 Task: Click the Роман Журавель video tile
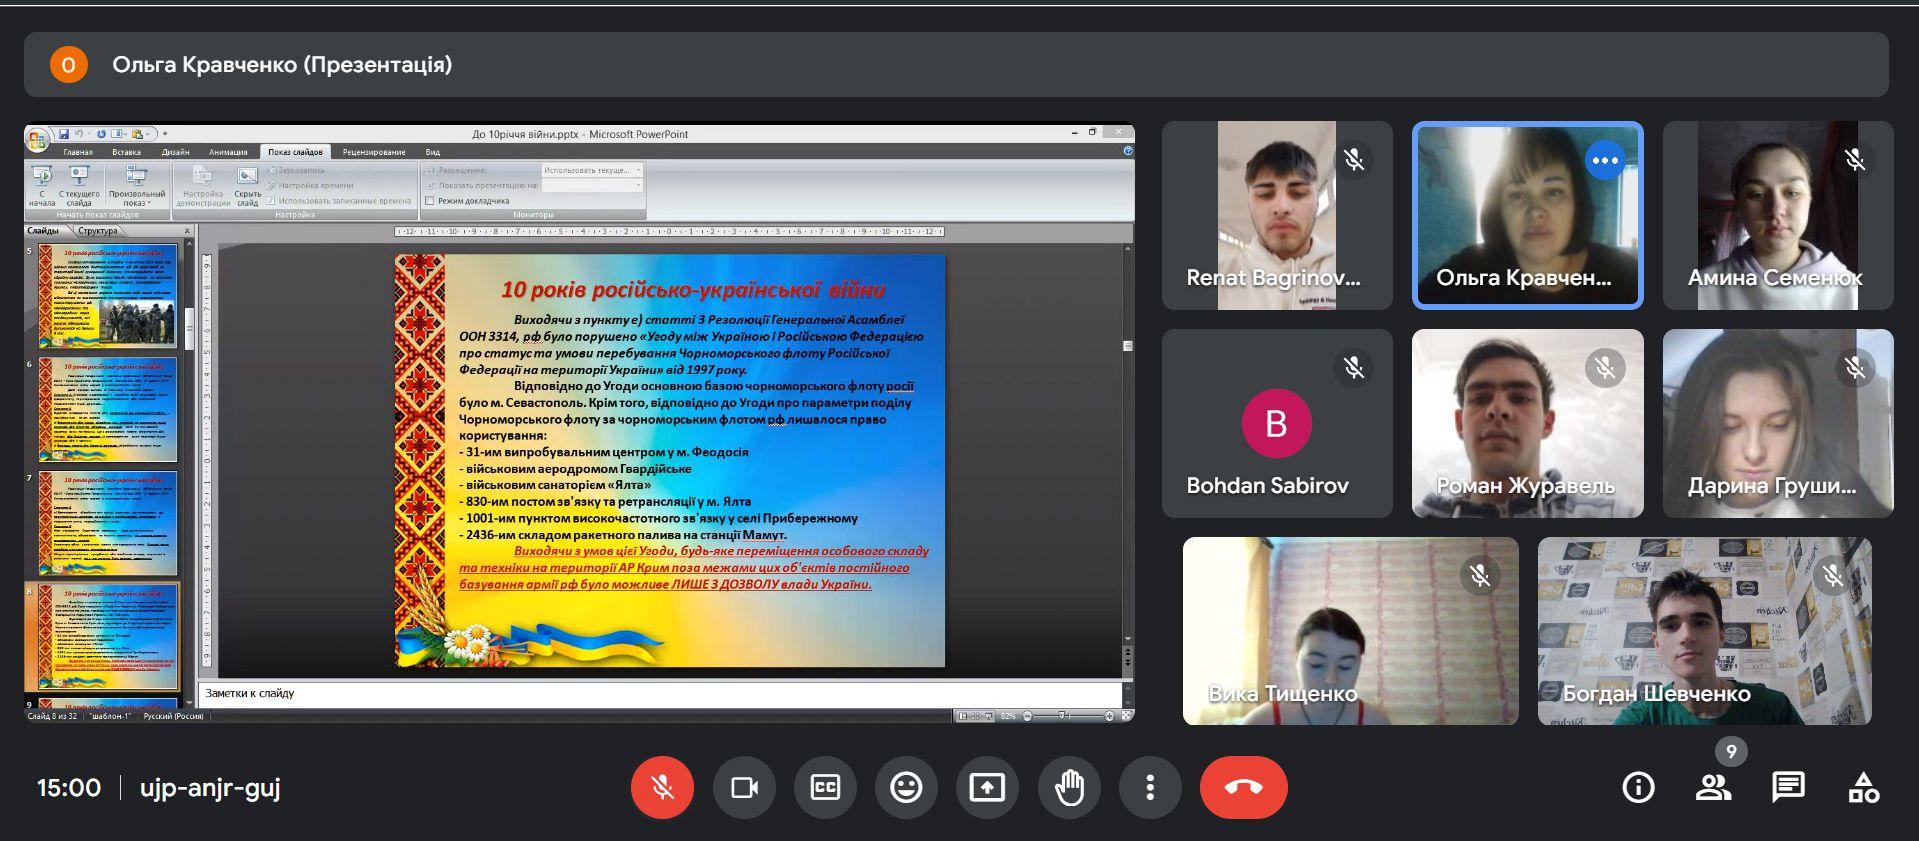click(x=1527, y=423)
